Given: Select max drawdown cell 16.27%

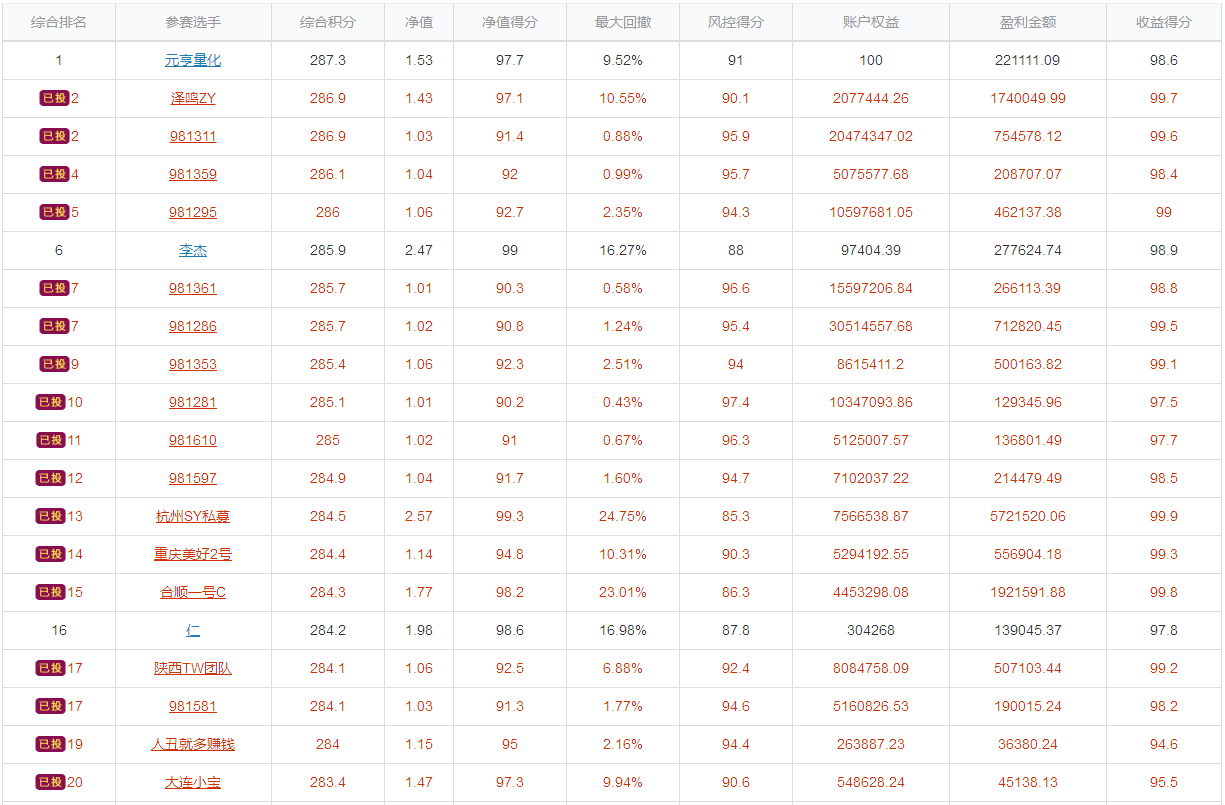Looking at the screenshot, I should click(623, 250).
